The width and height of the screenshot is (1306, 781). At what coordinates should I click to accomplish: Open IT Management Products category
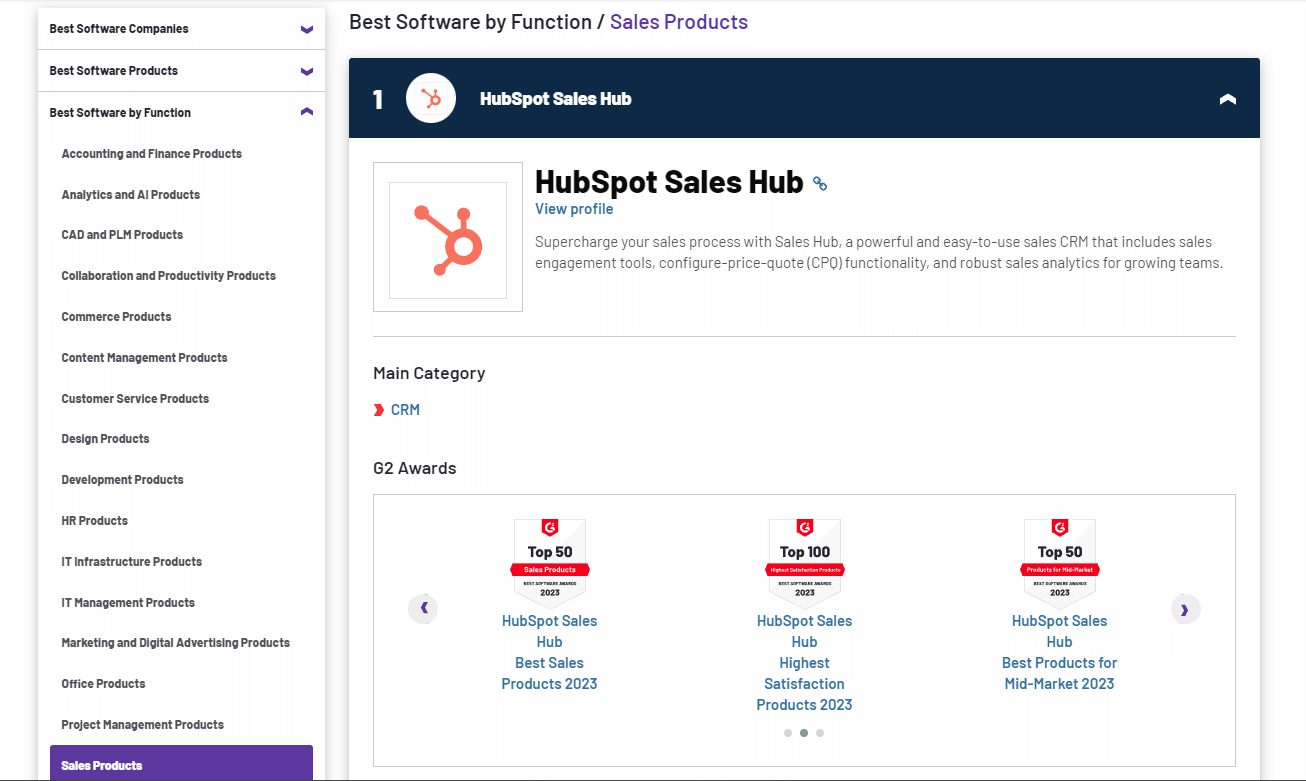[128, 603]
